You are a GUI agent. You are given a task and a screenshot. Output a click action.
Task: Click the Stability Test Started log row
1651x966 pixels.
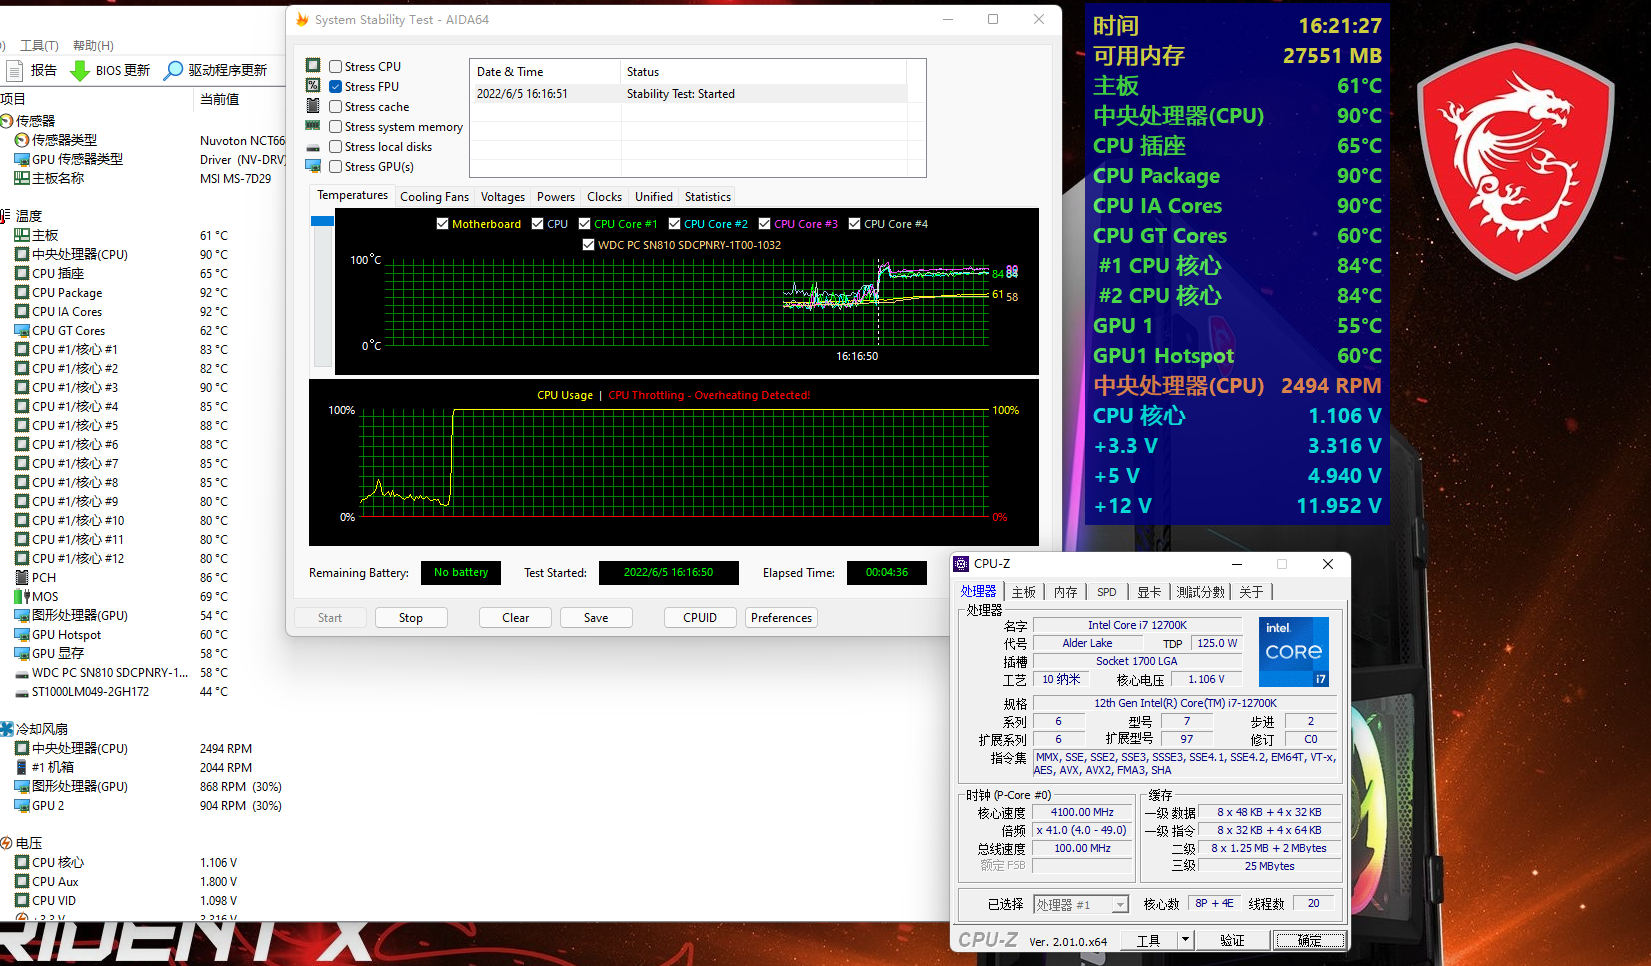tap(689, 94)
